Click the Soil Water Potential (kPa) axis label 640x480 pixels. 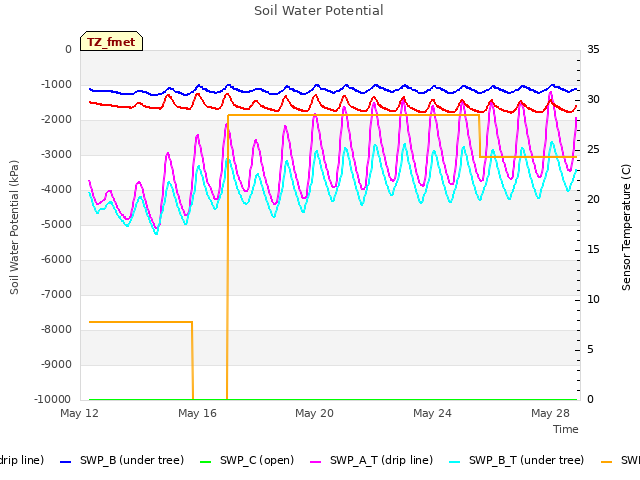(14, 227)
